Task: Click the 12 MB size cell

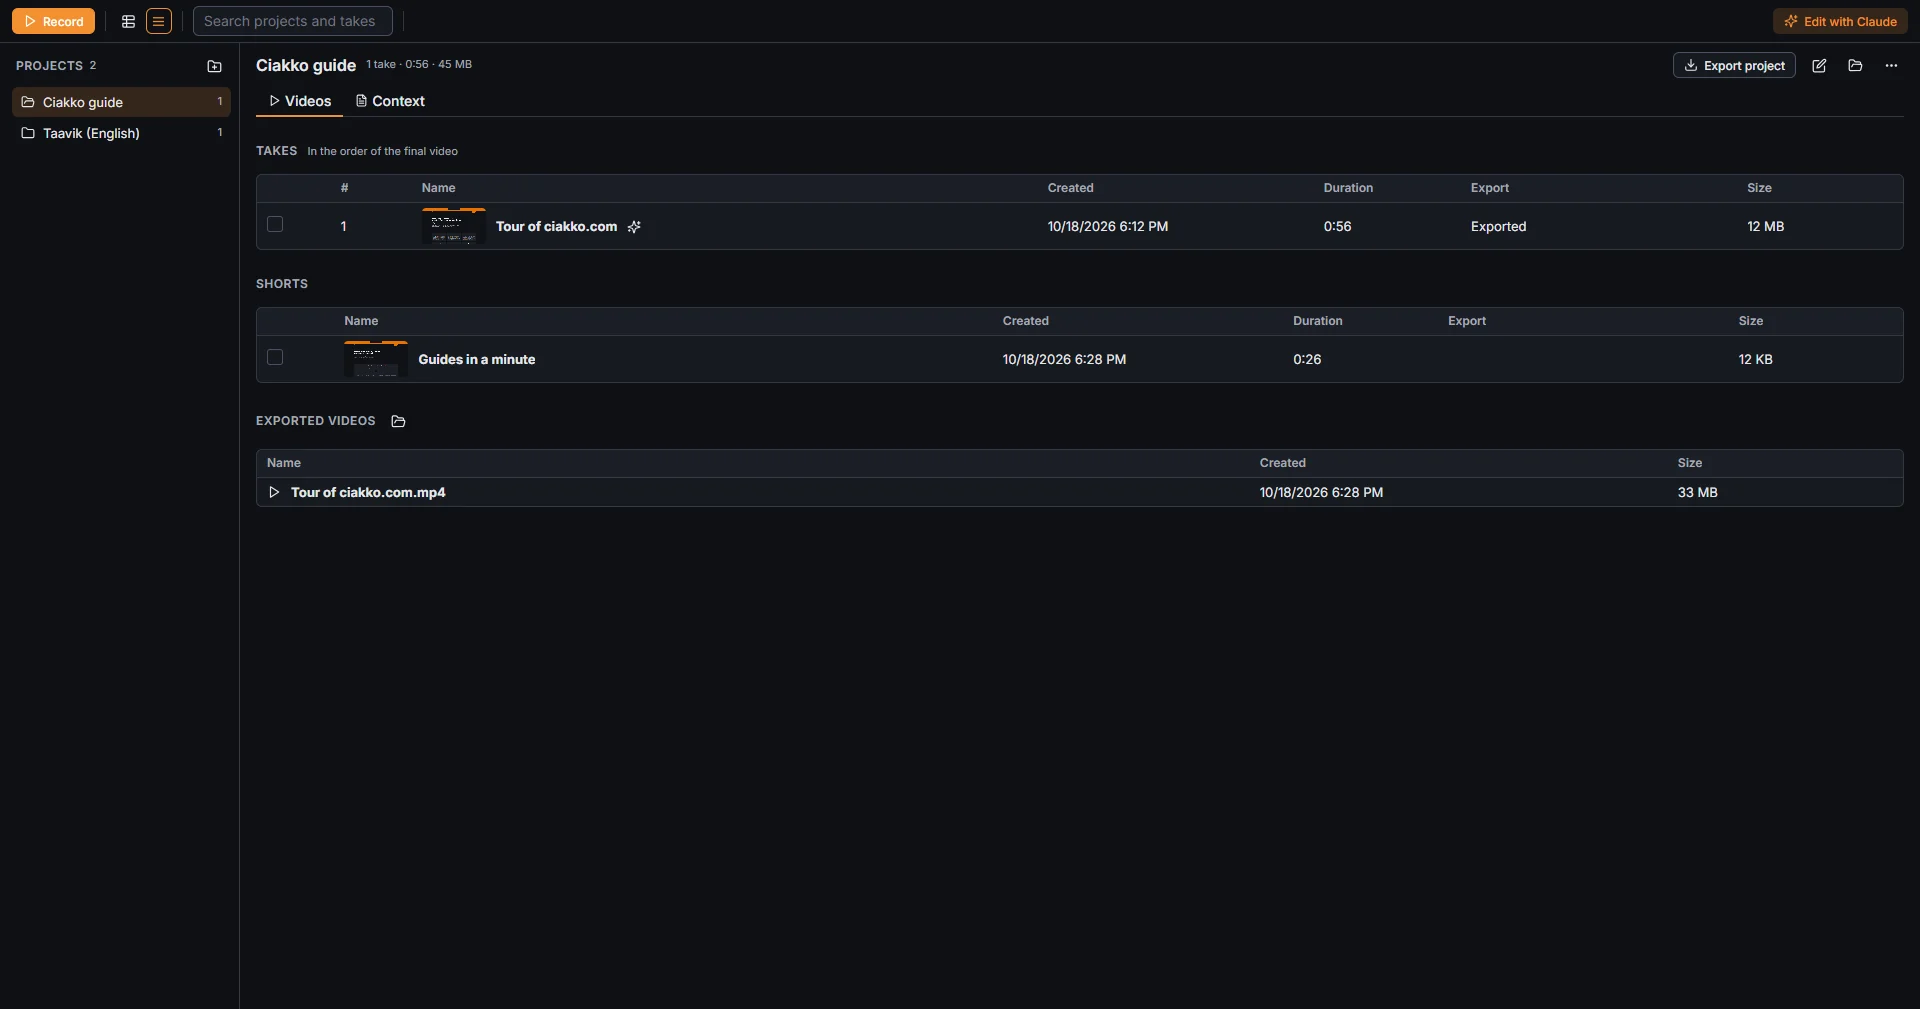Action: click(1765, 227)
